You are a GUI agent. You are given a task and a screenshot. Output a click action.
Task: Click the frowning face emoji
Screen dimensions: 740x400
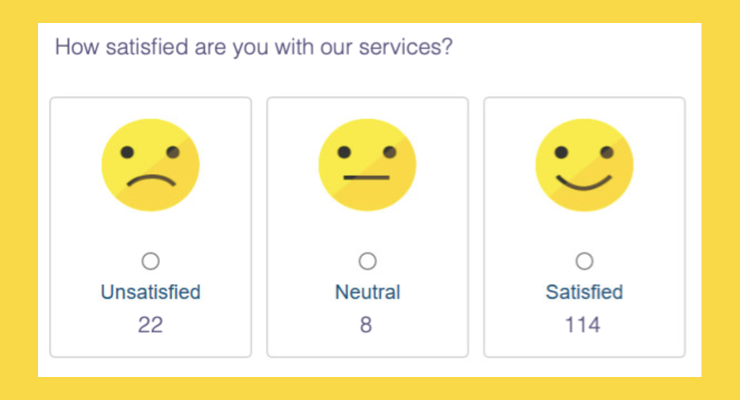coord(150,164)
